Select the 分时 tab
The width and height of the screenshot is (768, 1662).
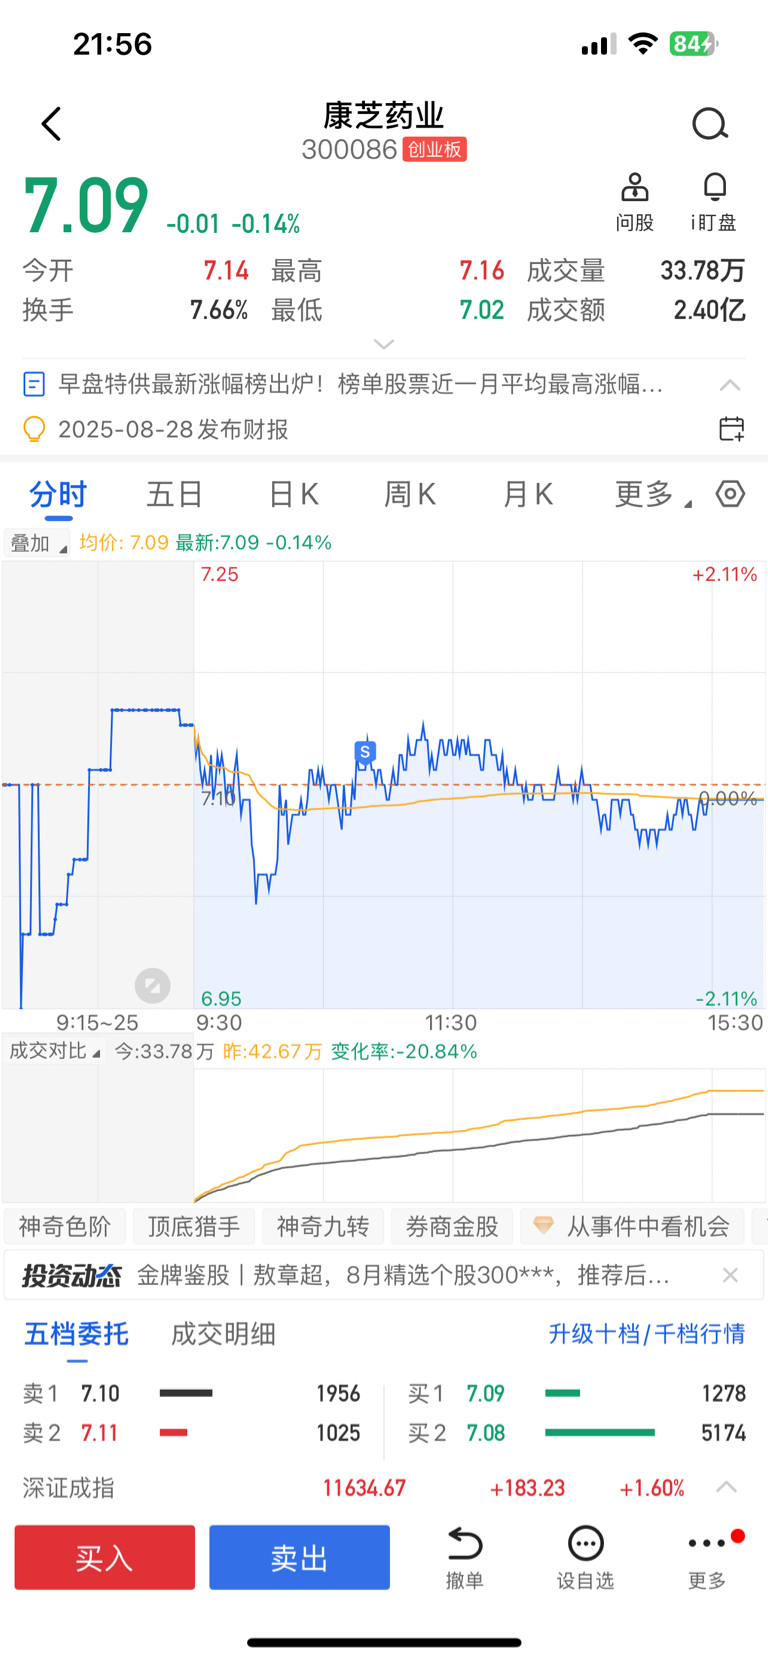pos(58,494)
